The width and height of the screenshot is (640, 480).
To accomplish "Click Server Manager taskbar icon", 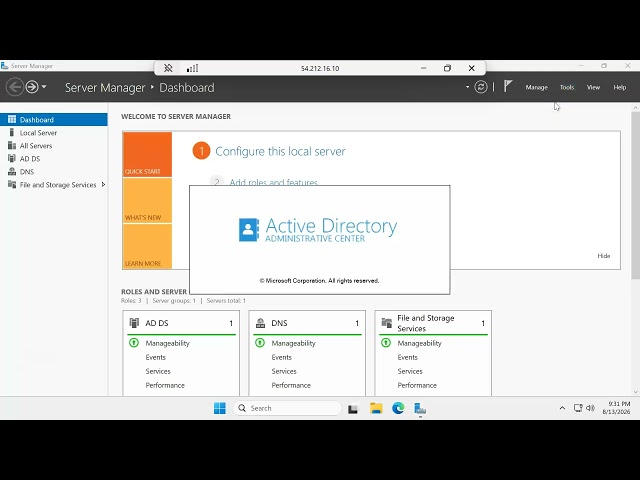I will pyautogui.click(x=420, y=408).
